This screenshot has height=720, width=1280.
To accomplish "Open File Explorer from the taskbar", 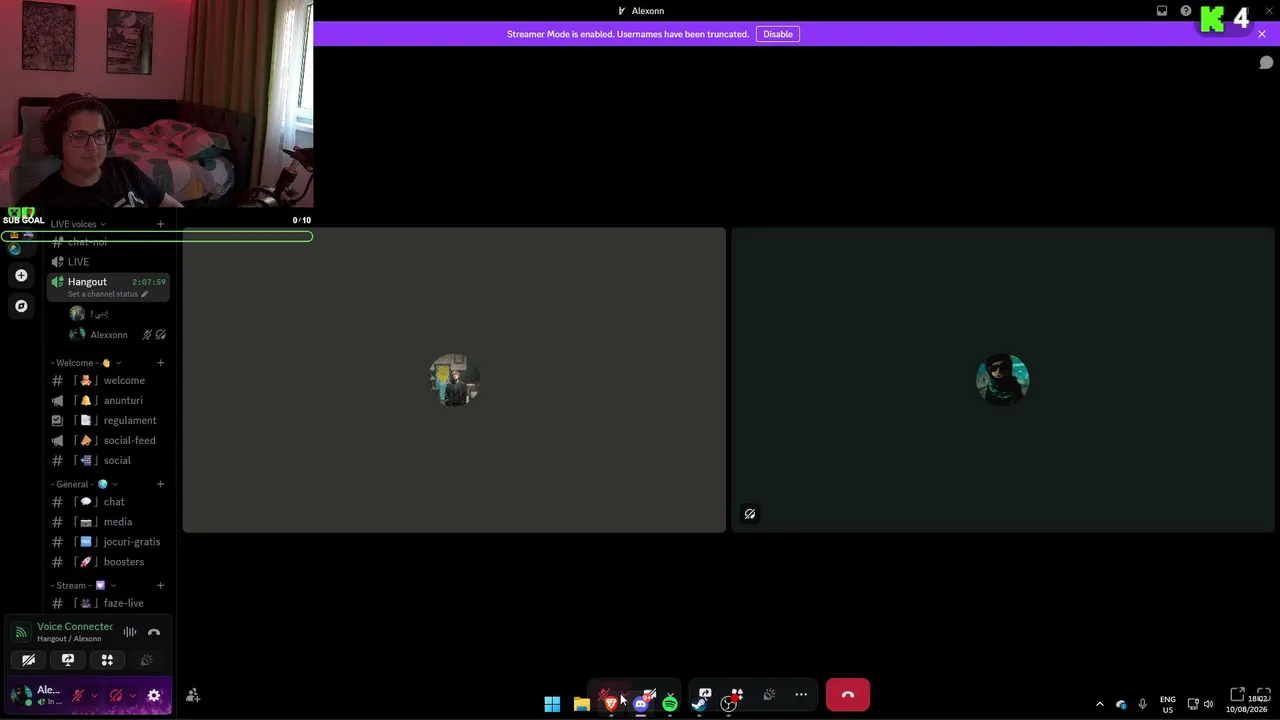I will pyautogui.click(x=581, y=704).
